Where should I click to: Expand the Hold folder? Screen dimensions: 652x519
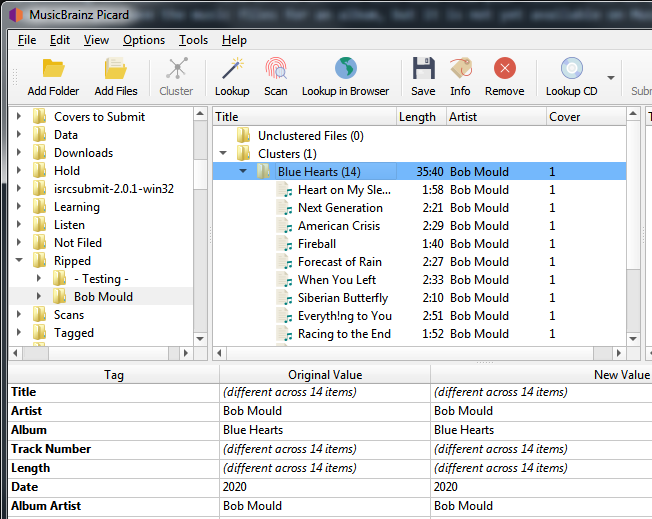[x=19, y=171]
